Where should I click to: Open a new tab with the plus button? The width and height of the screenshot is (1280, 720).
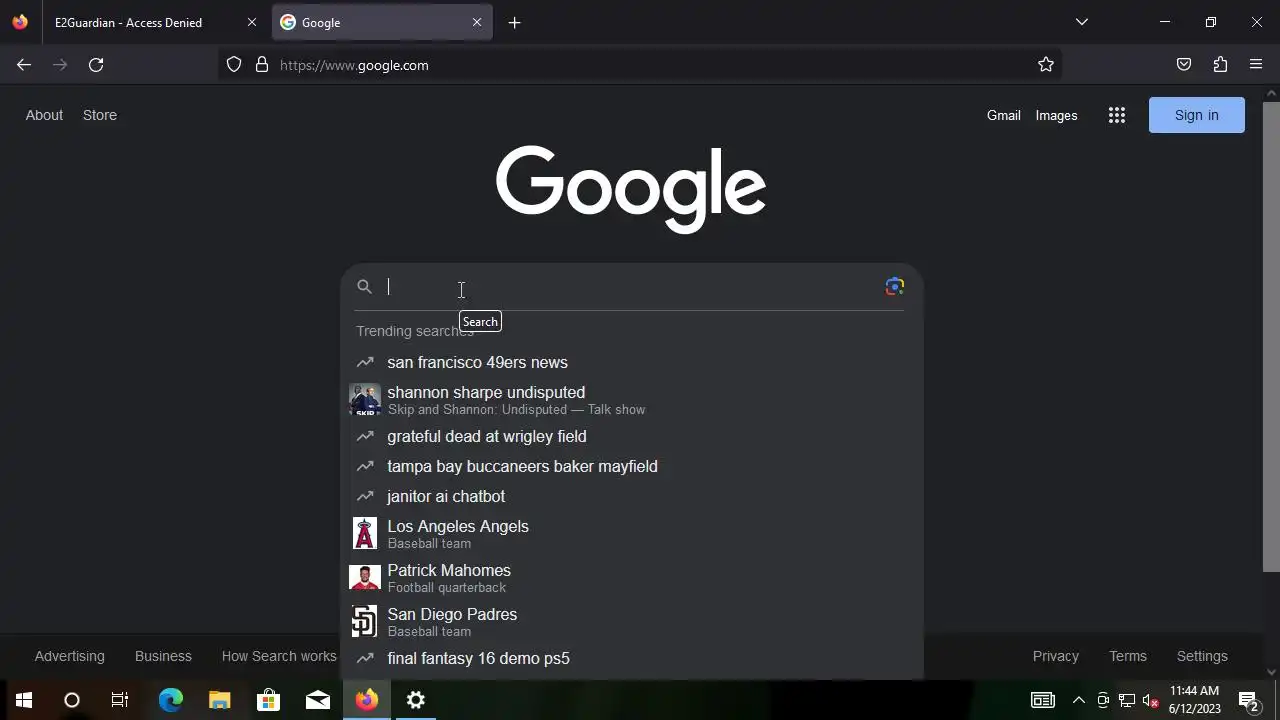pyautogui.click(x=514, y=22)
